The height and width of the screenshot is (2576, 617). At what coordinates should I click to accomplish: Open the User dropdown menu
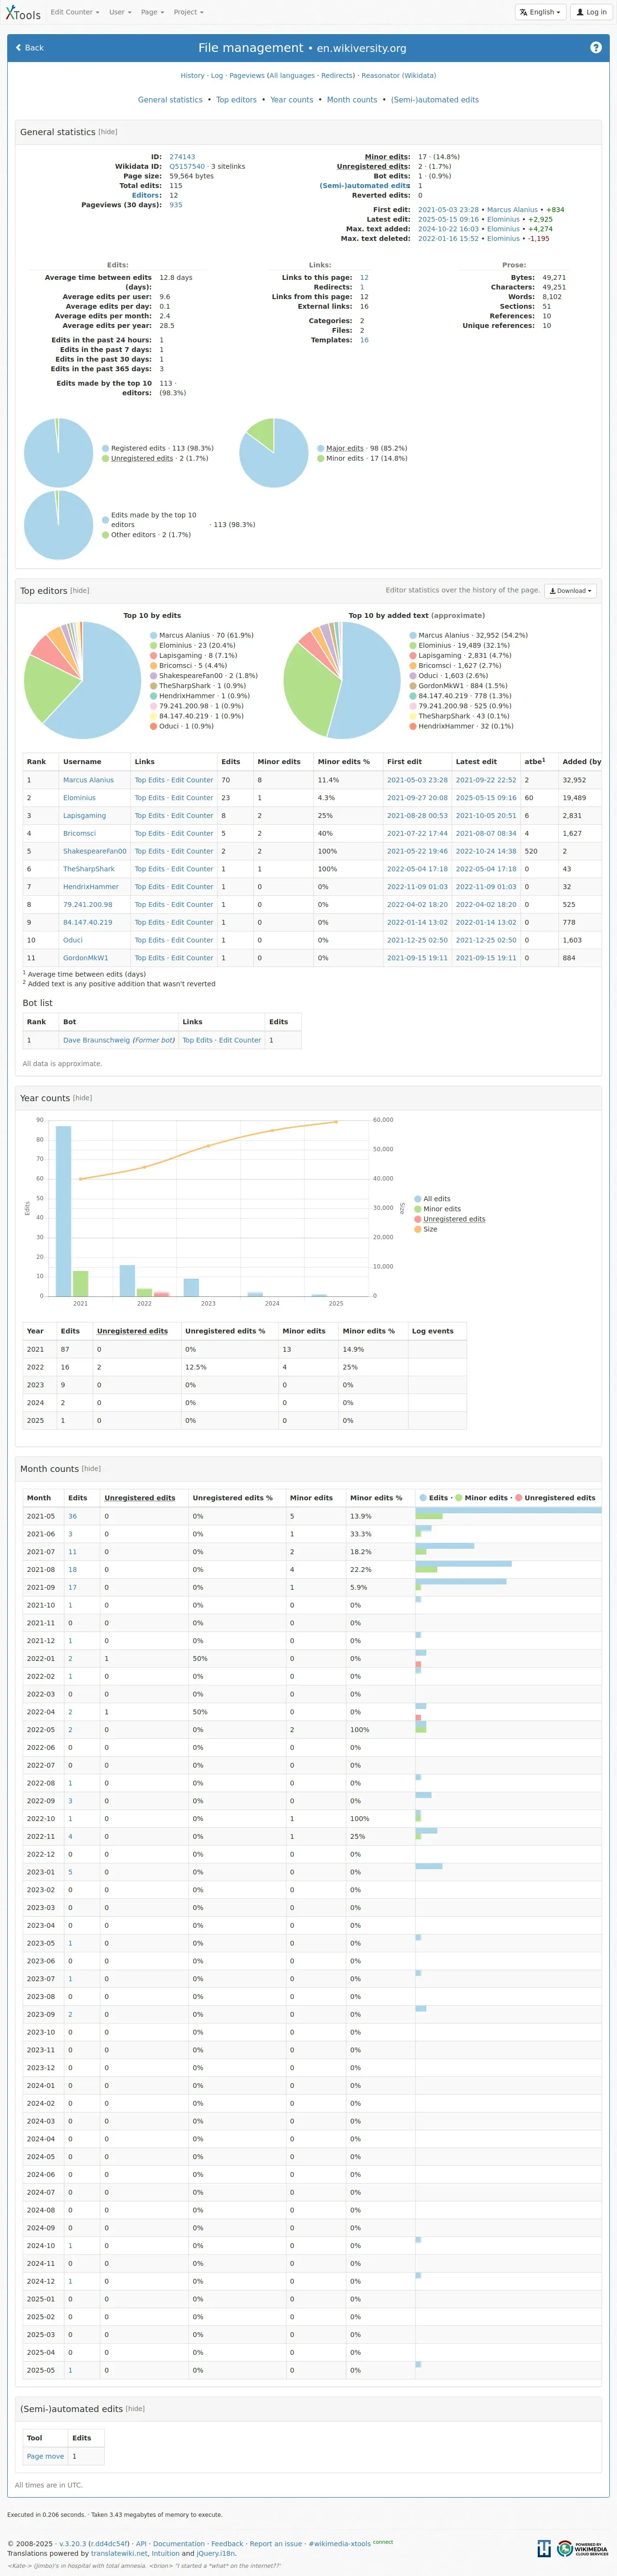pyautogui.click(x=120, y=12)
